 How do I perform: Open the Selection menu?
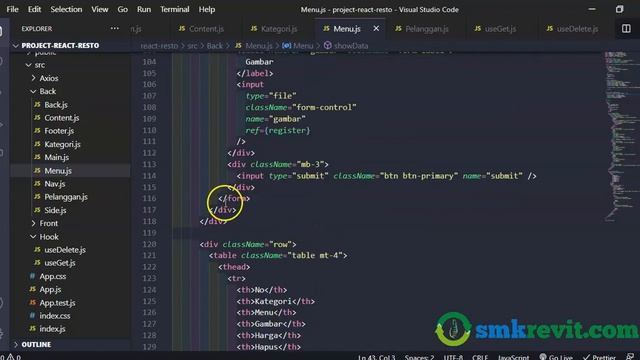tap(66, 9)
